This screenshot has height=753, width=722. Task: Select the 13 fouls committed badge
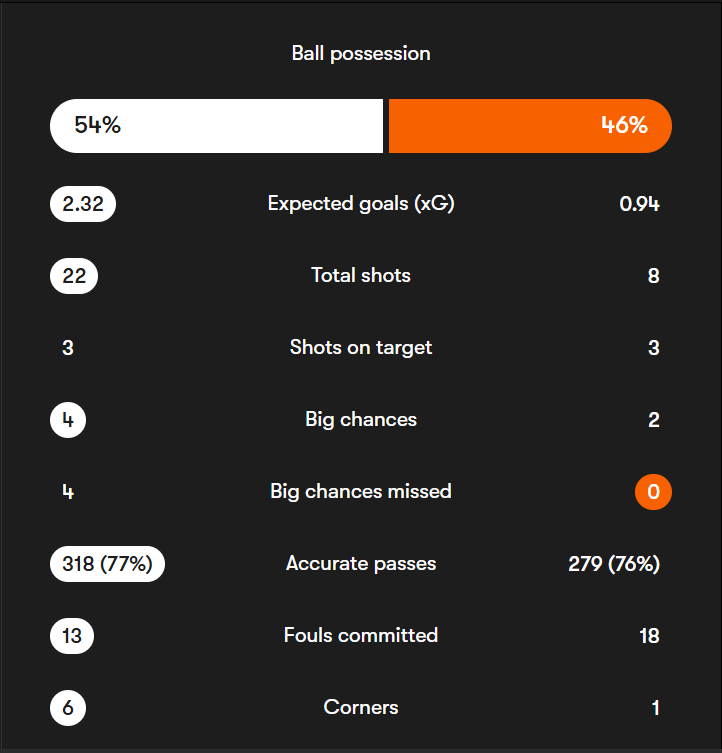(72, 636)
